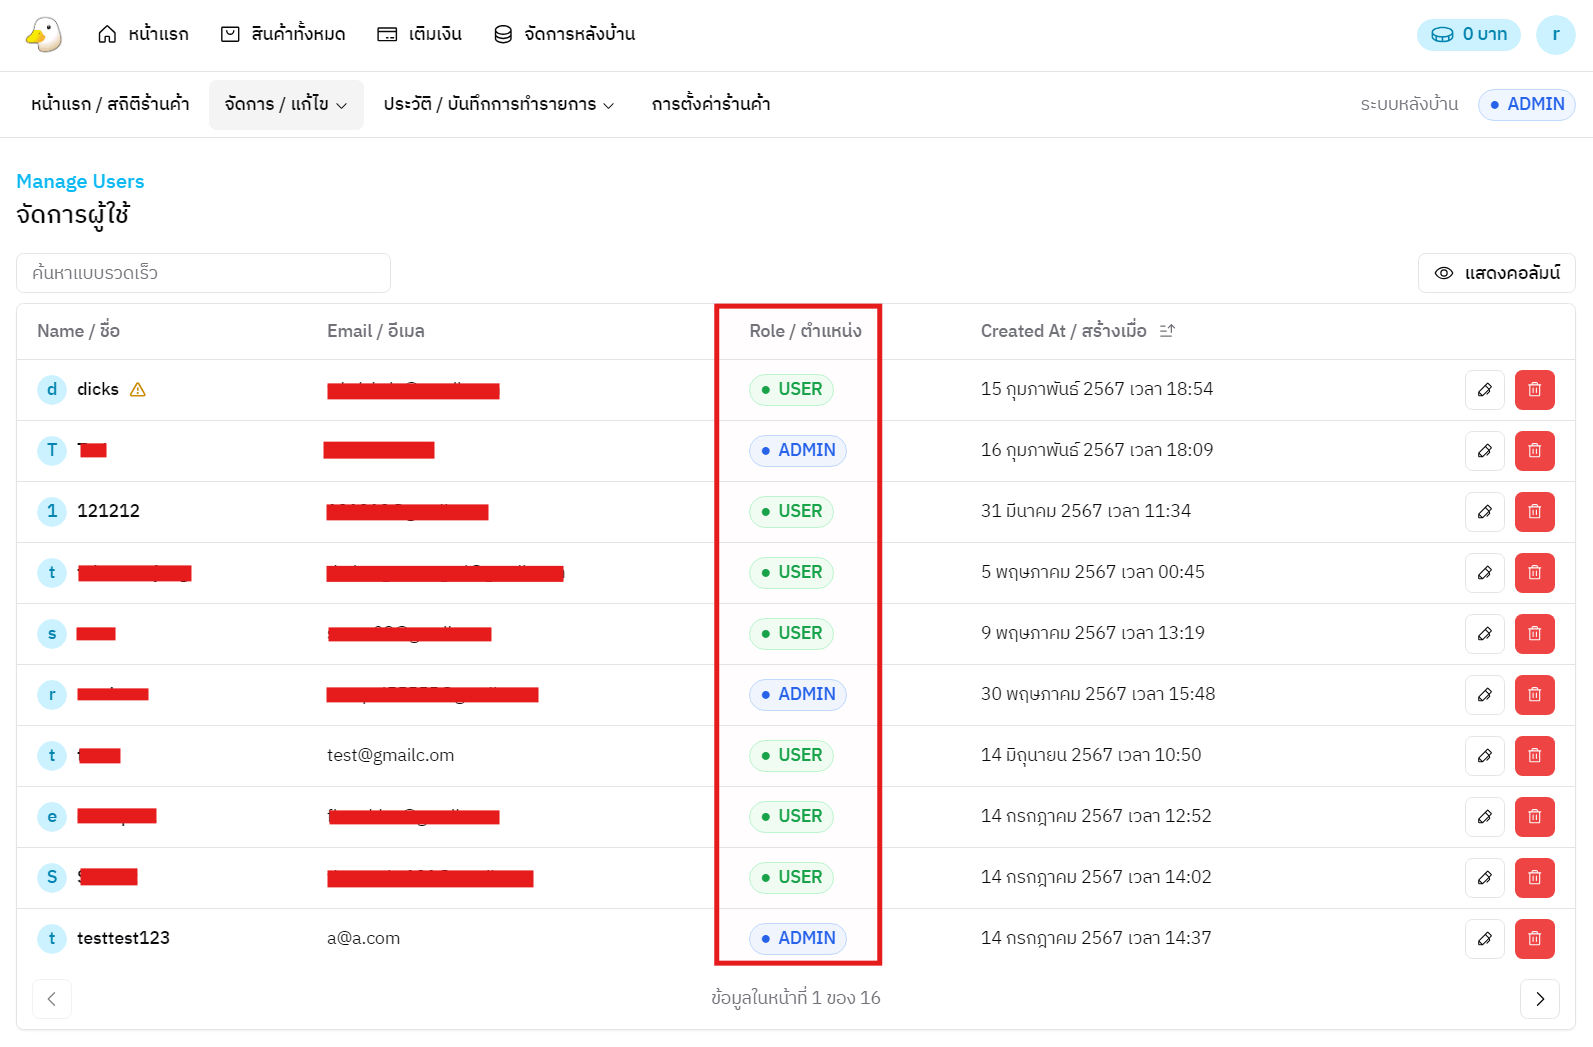1593x1047 pixels.
Task: Expand the จัดการ / แก้ไข dropdown
Action: point(286,104)
